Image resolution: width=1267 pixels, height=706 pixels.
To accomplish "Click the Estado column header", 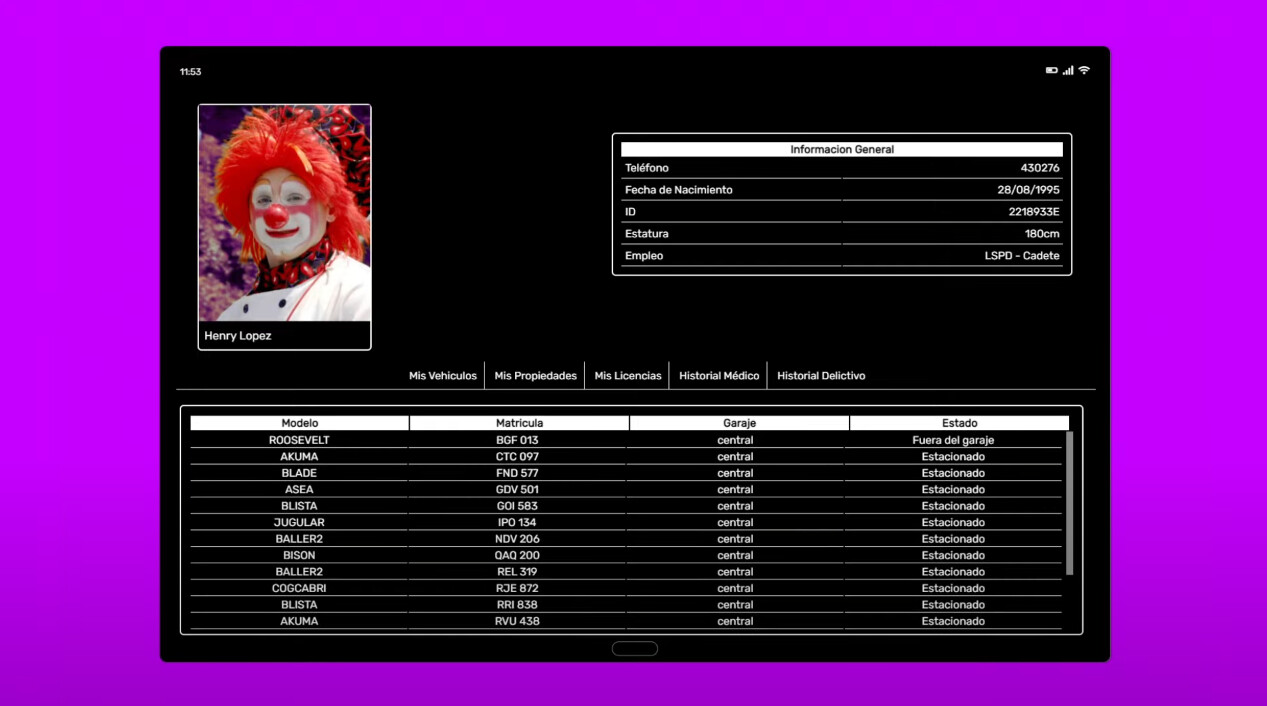I will coord(960,423).
